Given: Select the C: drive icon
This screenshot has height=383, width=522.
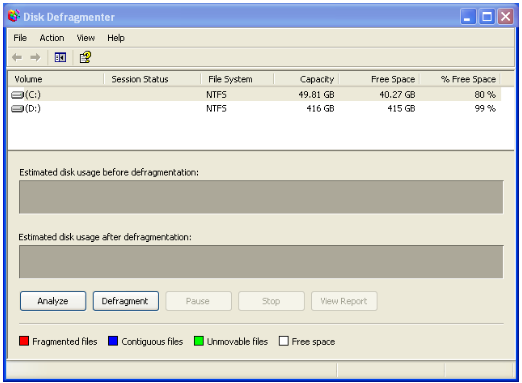Looking at the screenshot, I should [x=17, y=95].
